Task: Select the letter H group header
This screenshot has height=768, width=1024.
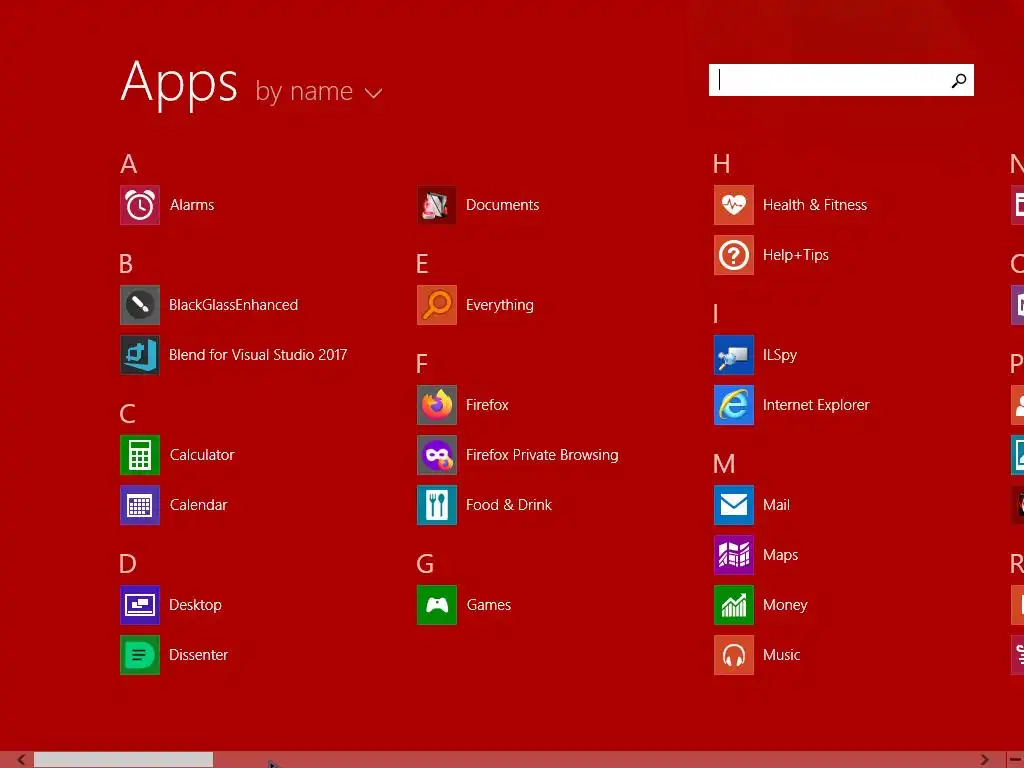Action: [x=722, y=164]
